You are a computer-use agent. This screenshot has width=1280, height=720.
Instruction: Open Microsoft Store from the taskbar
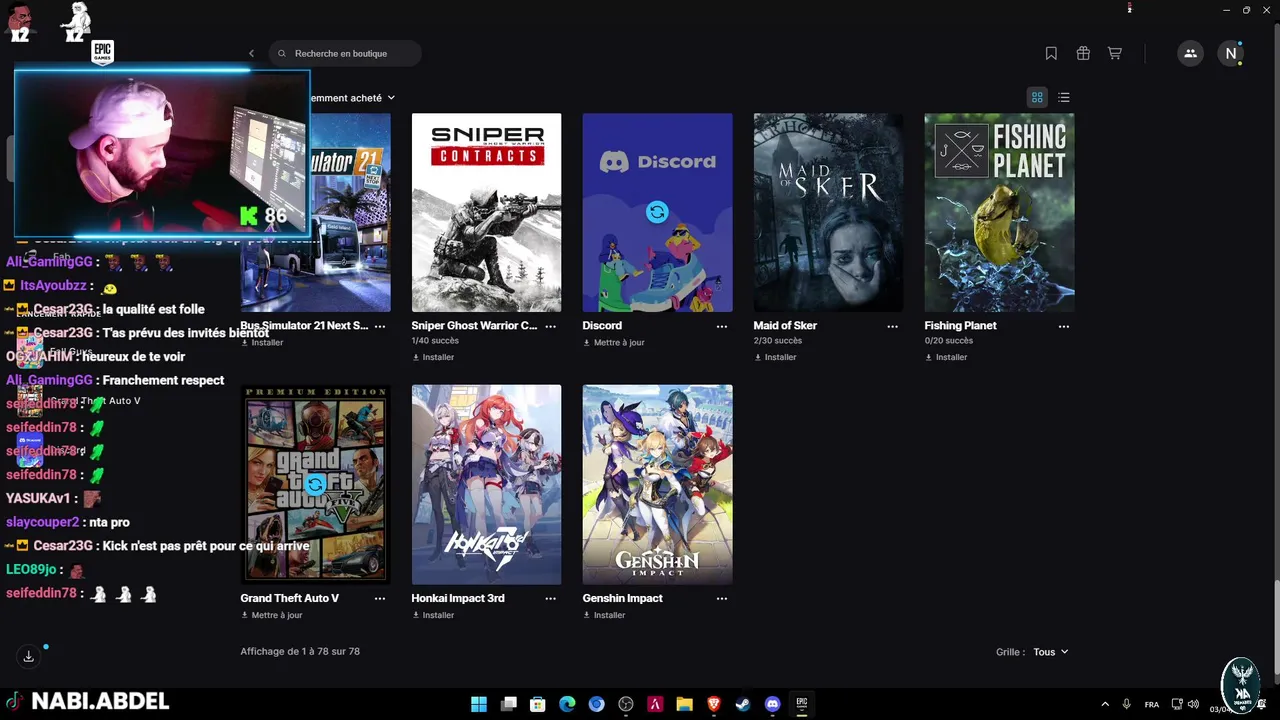(x=538, y=704)
